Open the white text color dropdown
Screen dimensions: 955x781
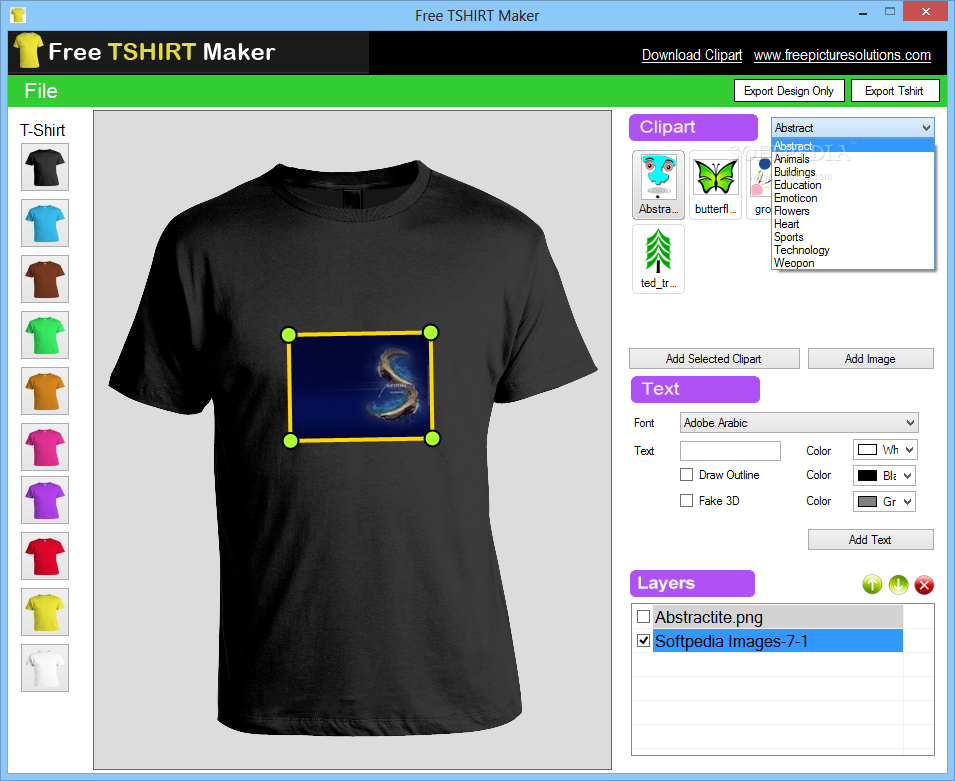885,450
